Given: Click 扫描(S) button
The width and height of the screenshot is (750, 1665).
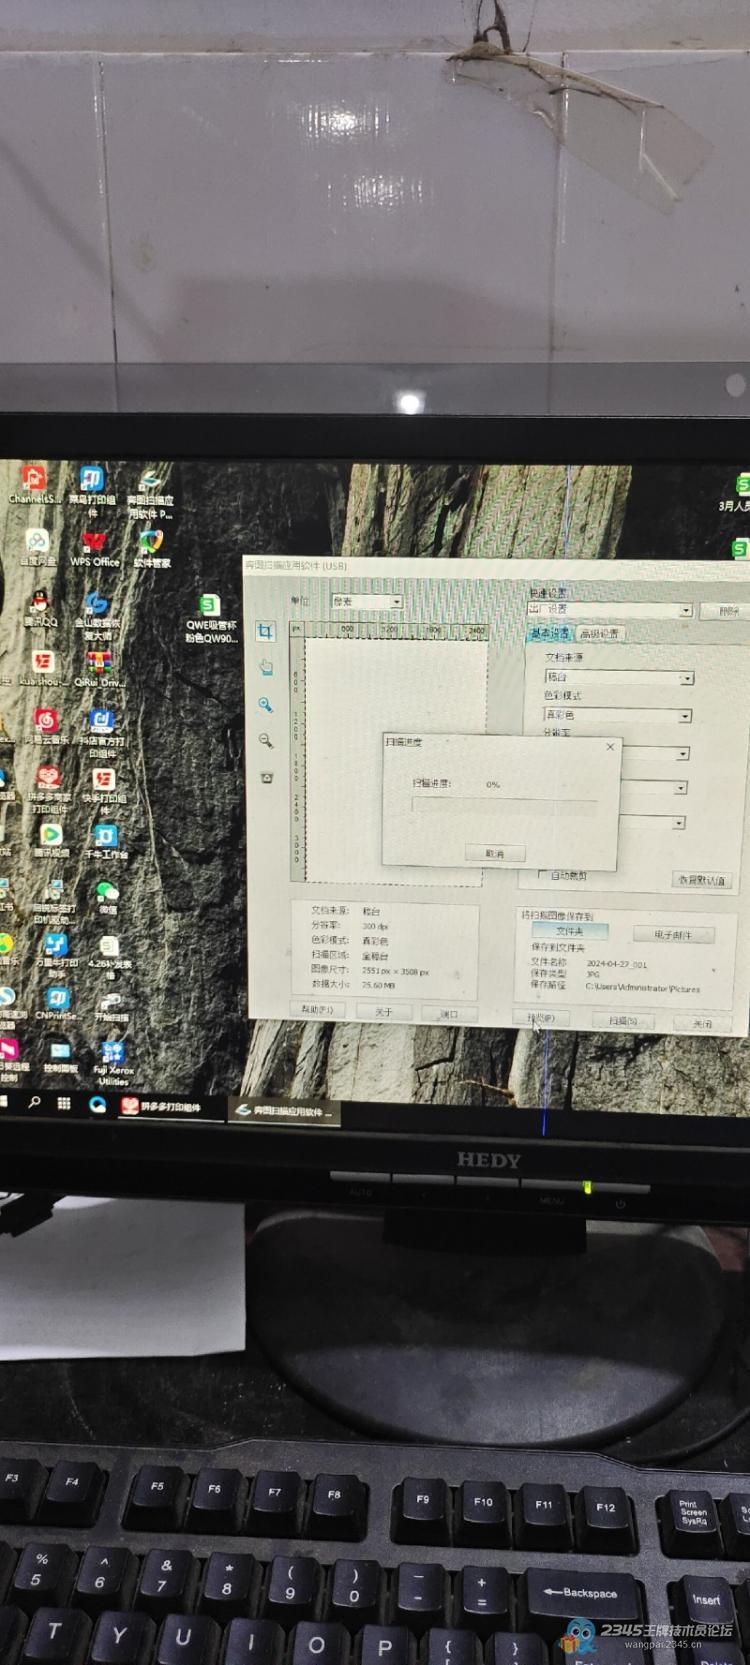Looking at the screenshot, I should (x=622, y=1020).
